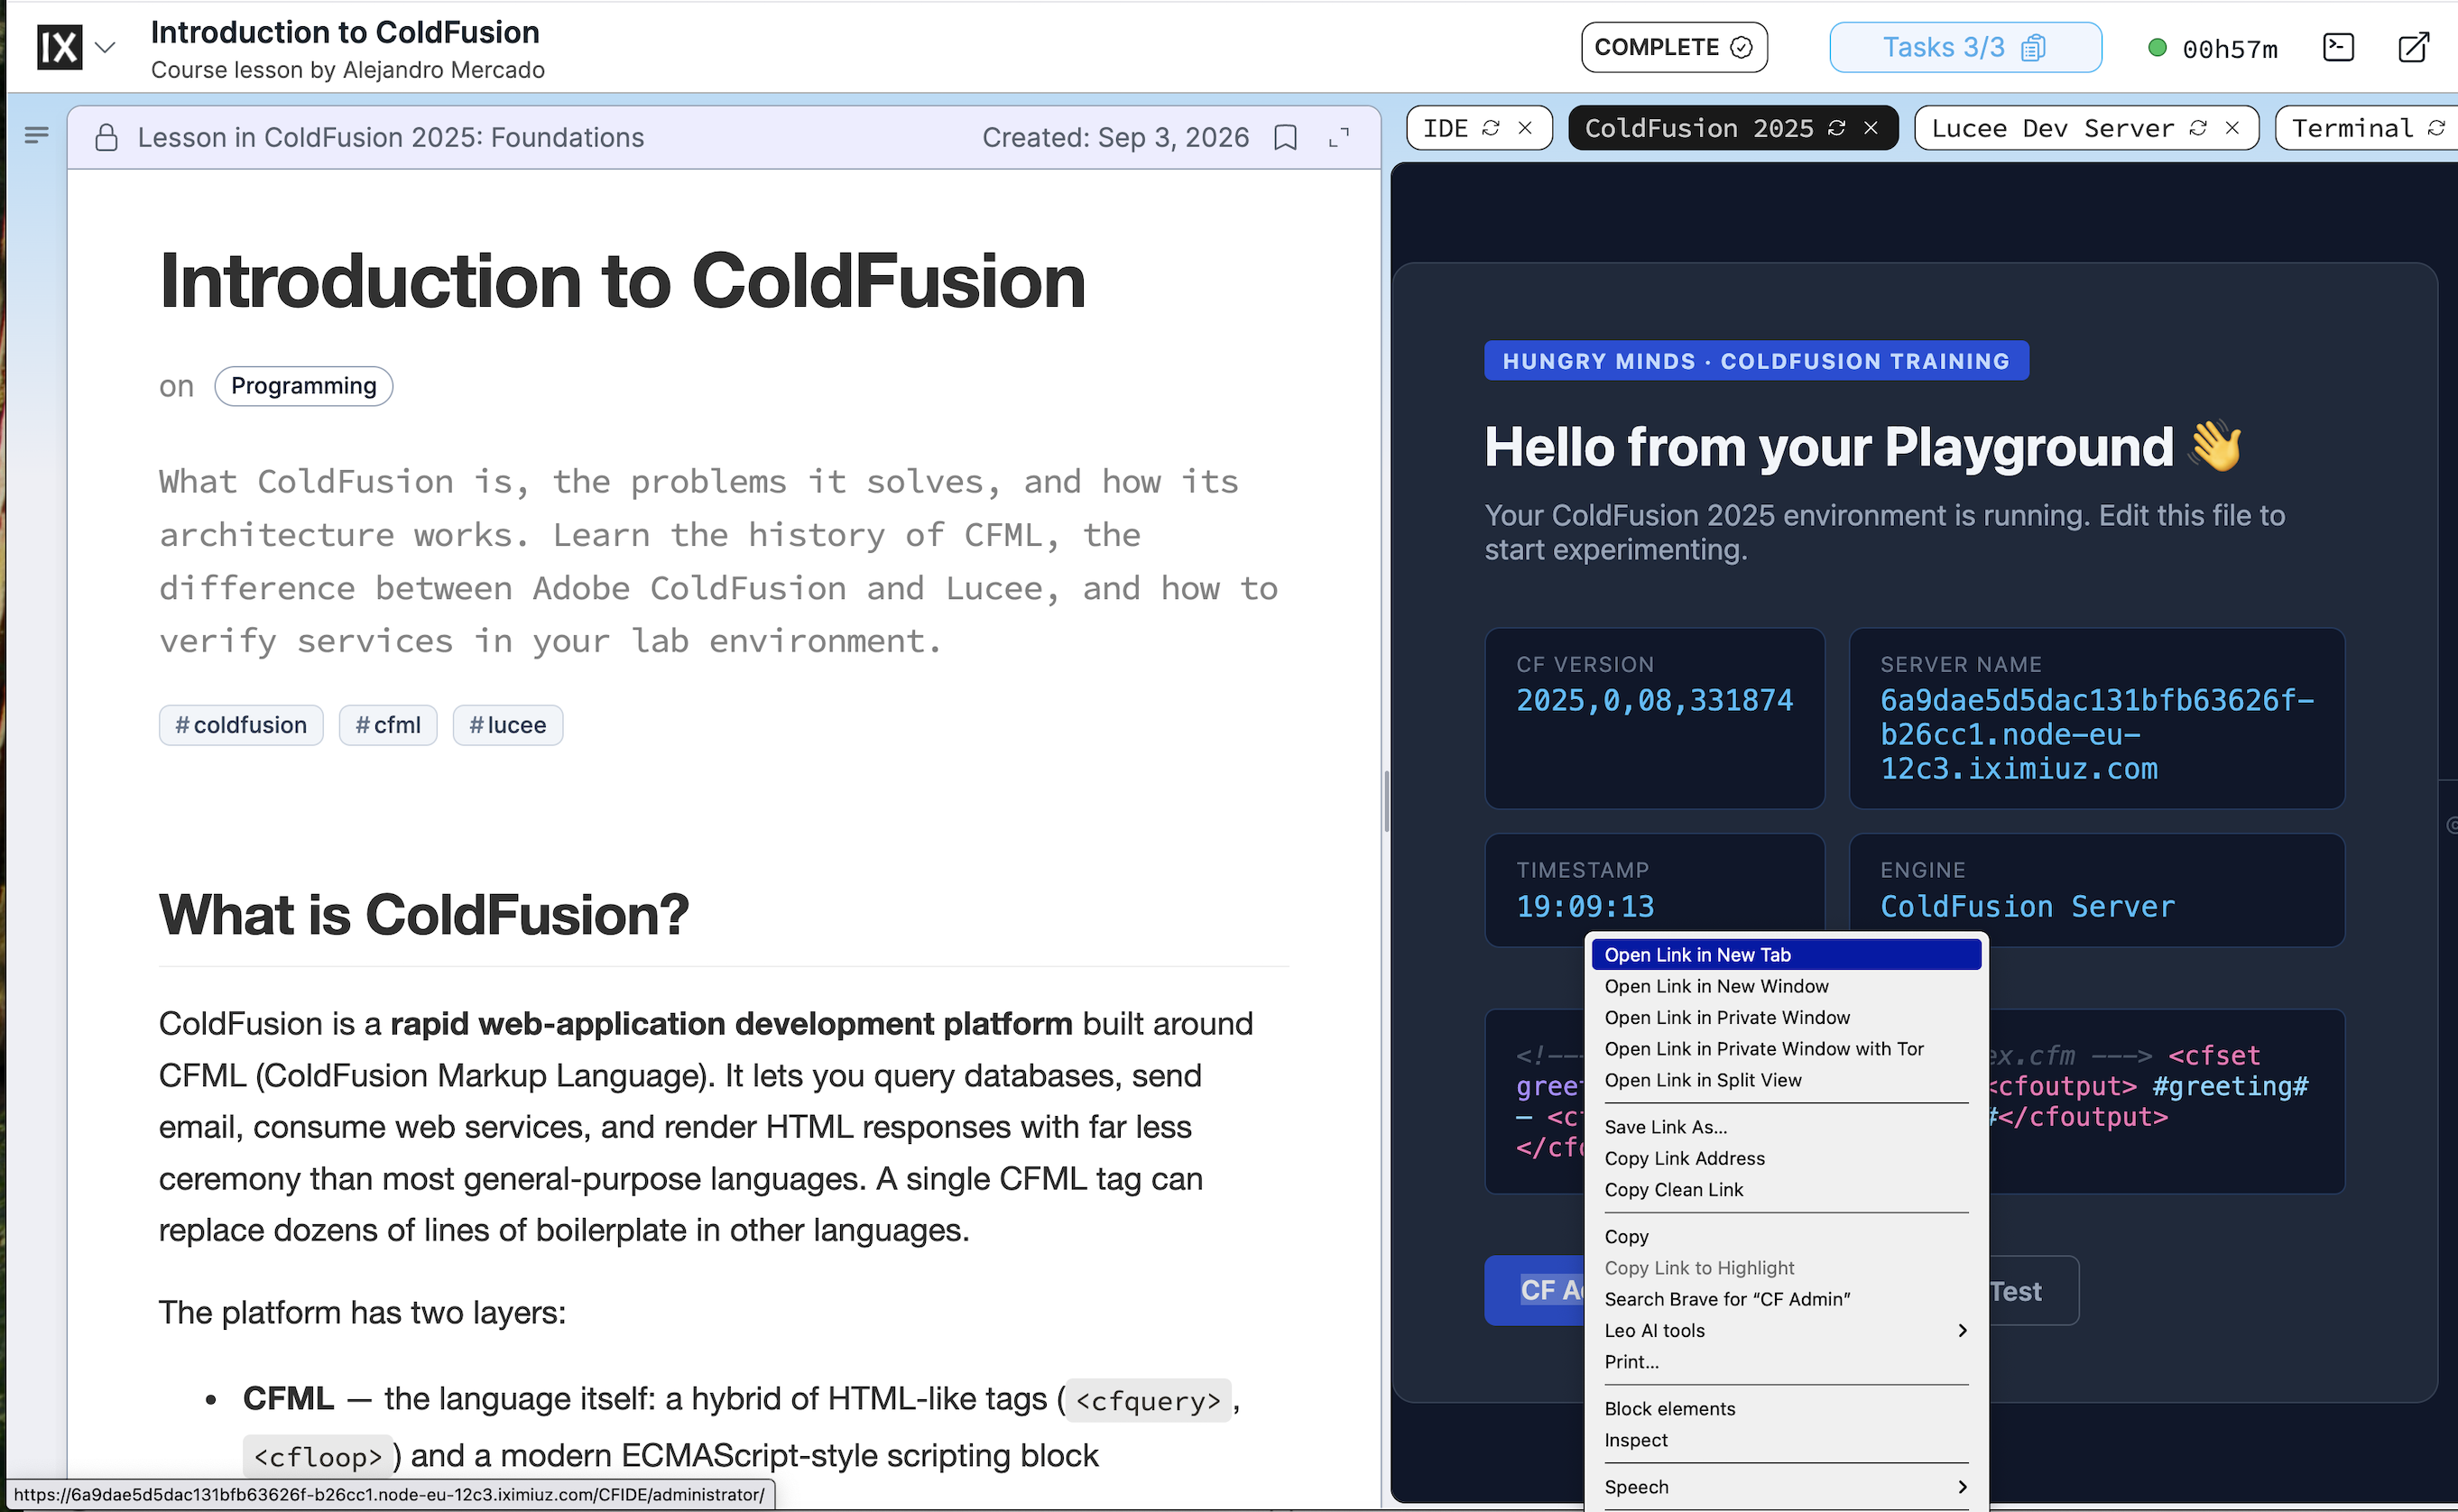Click the CF VERSION value 2025,0,08,331874
The image size is (2458, 1512).
point(1654,700)
